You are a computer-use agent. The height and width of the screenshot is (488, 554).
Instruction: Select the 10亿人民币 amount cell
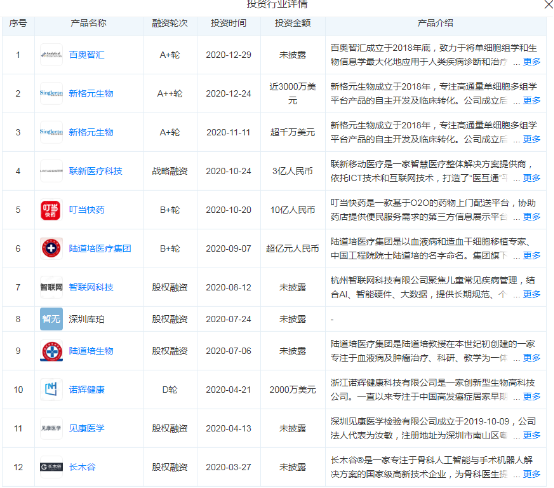(293, 210)
